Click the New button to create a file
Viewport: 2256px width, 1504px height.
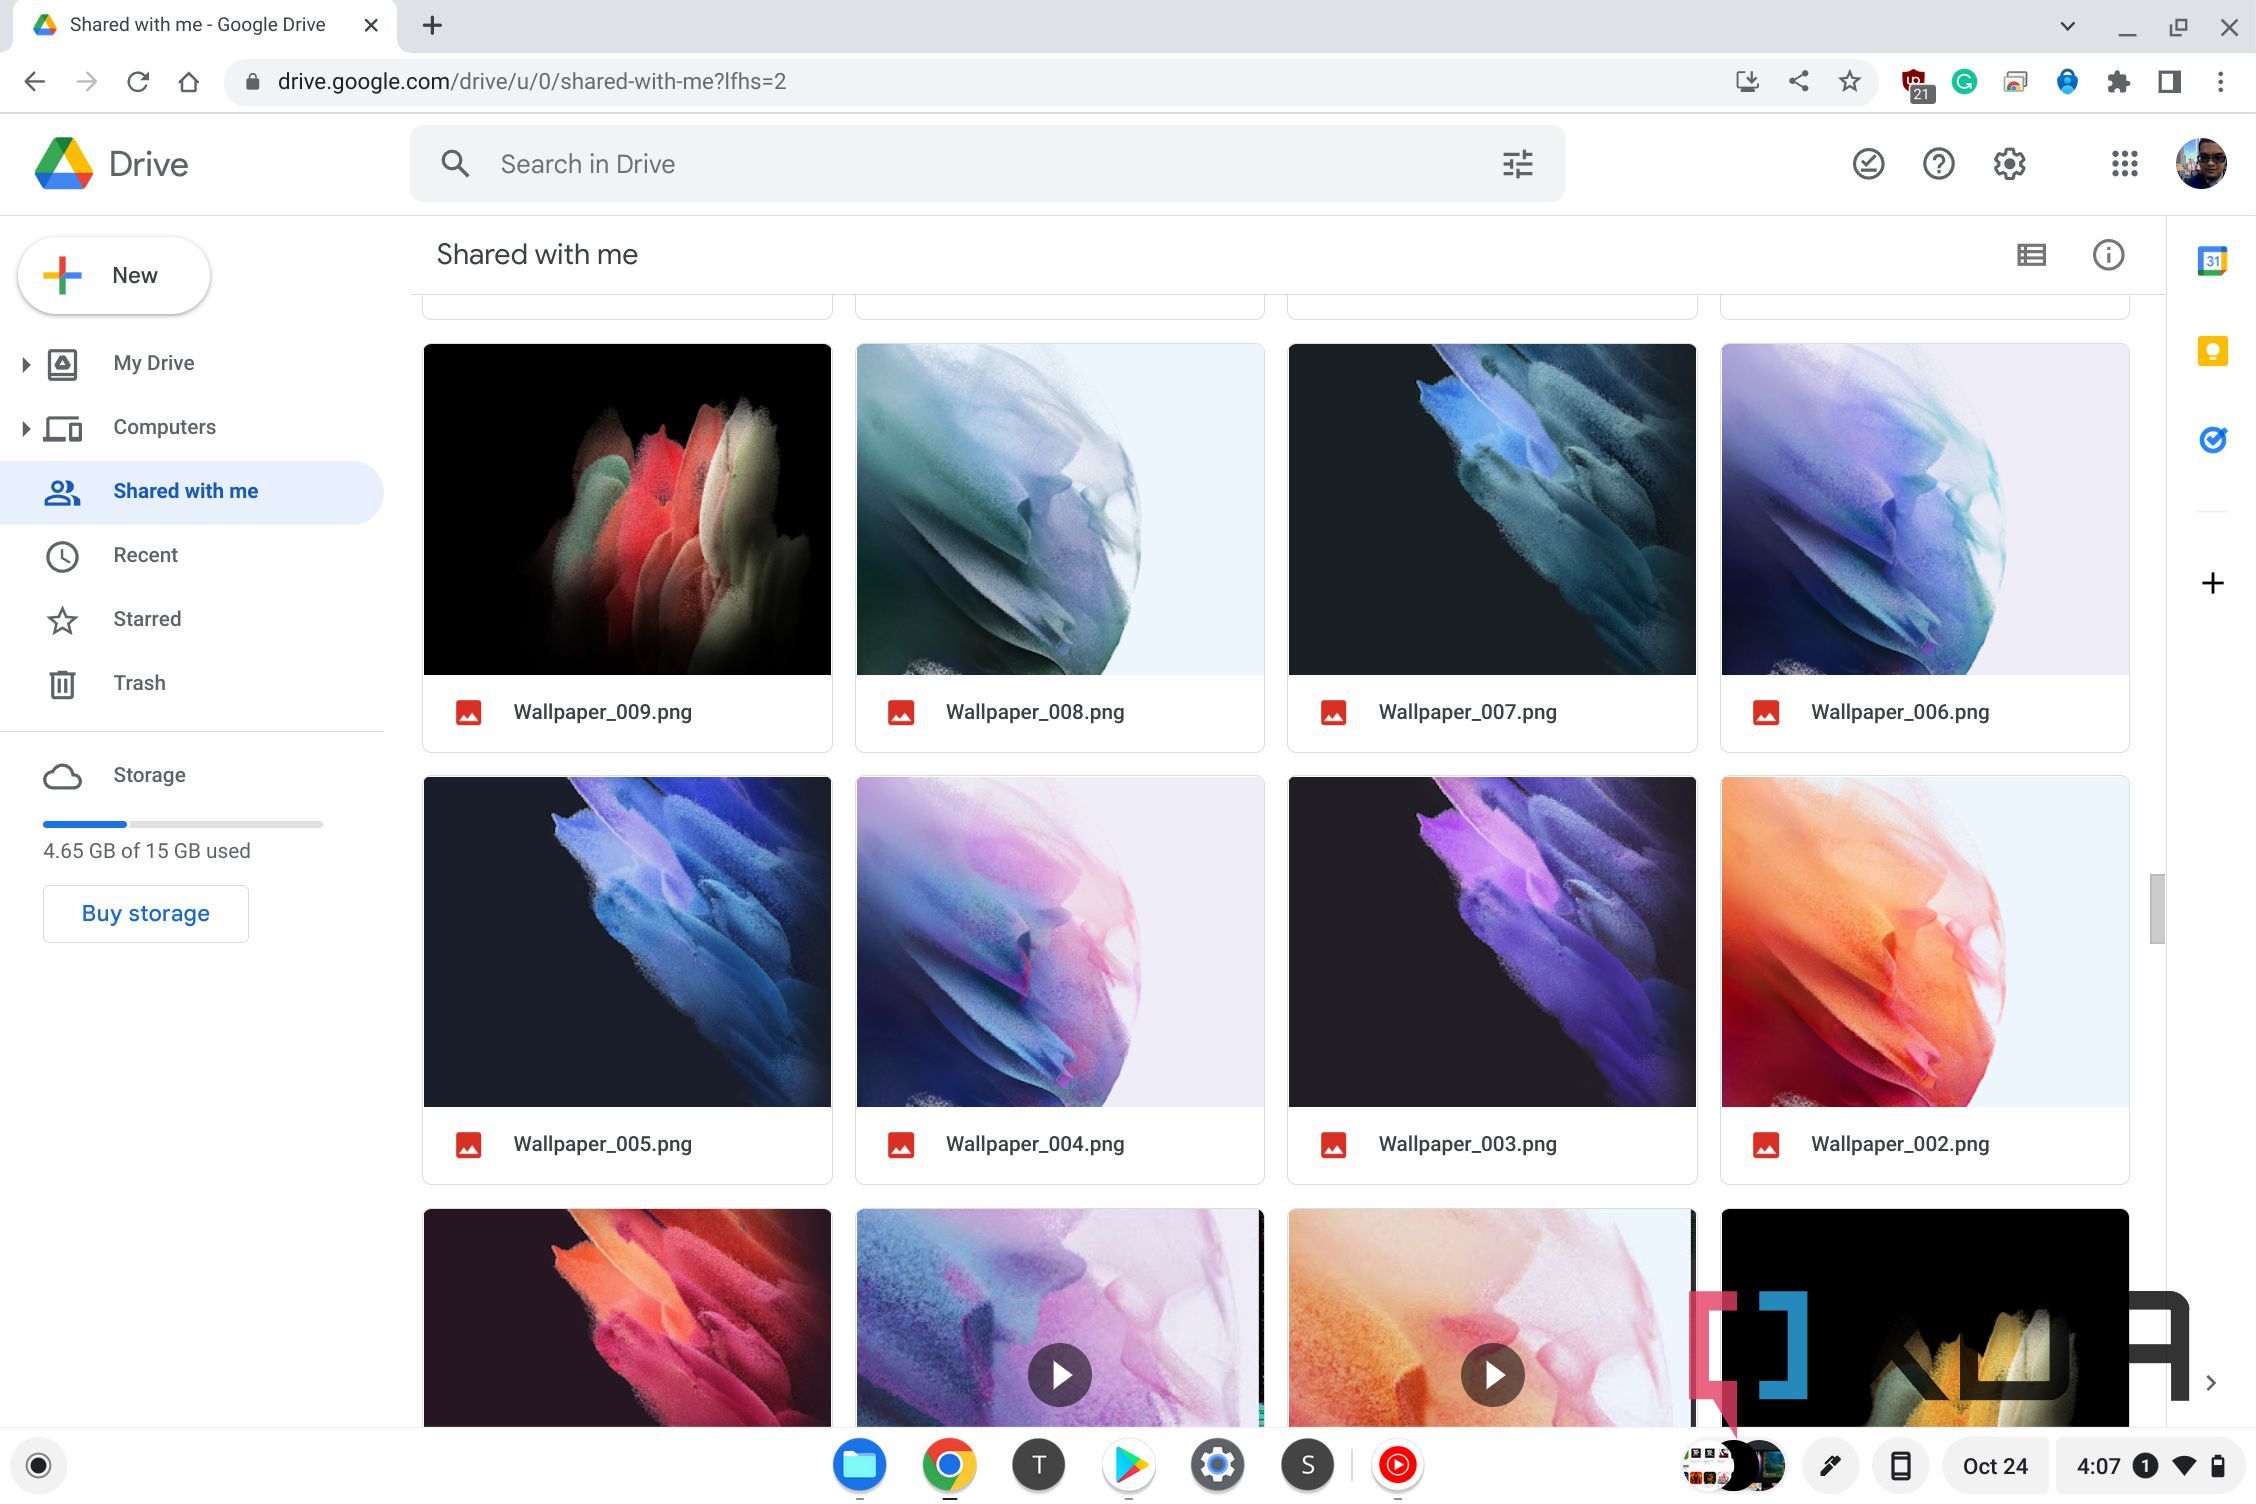[x=112, y=275]
